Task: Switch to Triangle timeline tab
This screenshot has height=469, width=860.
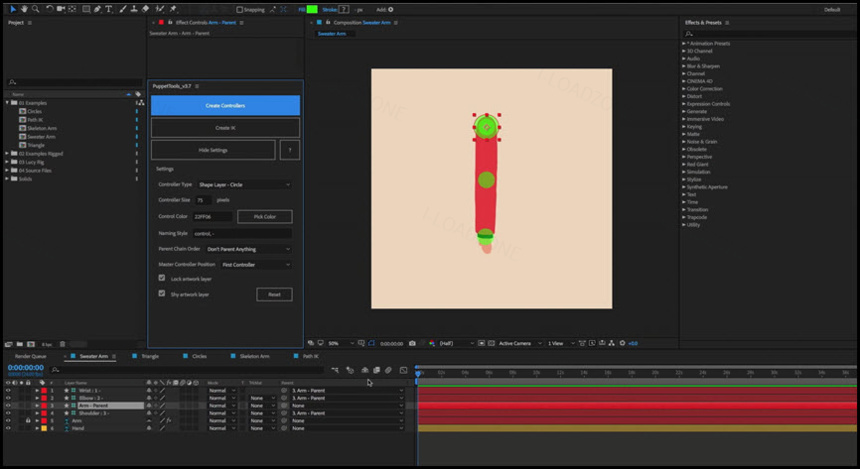Action: [x=150, y=357]
